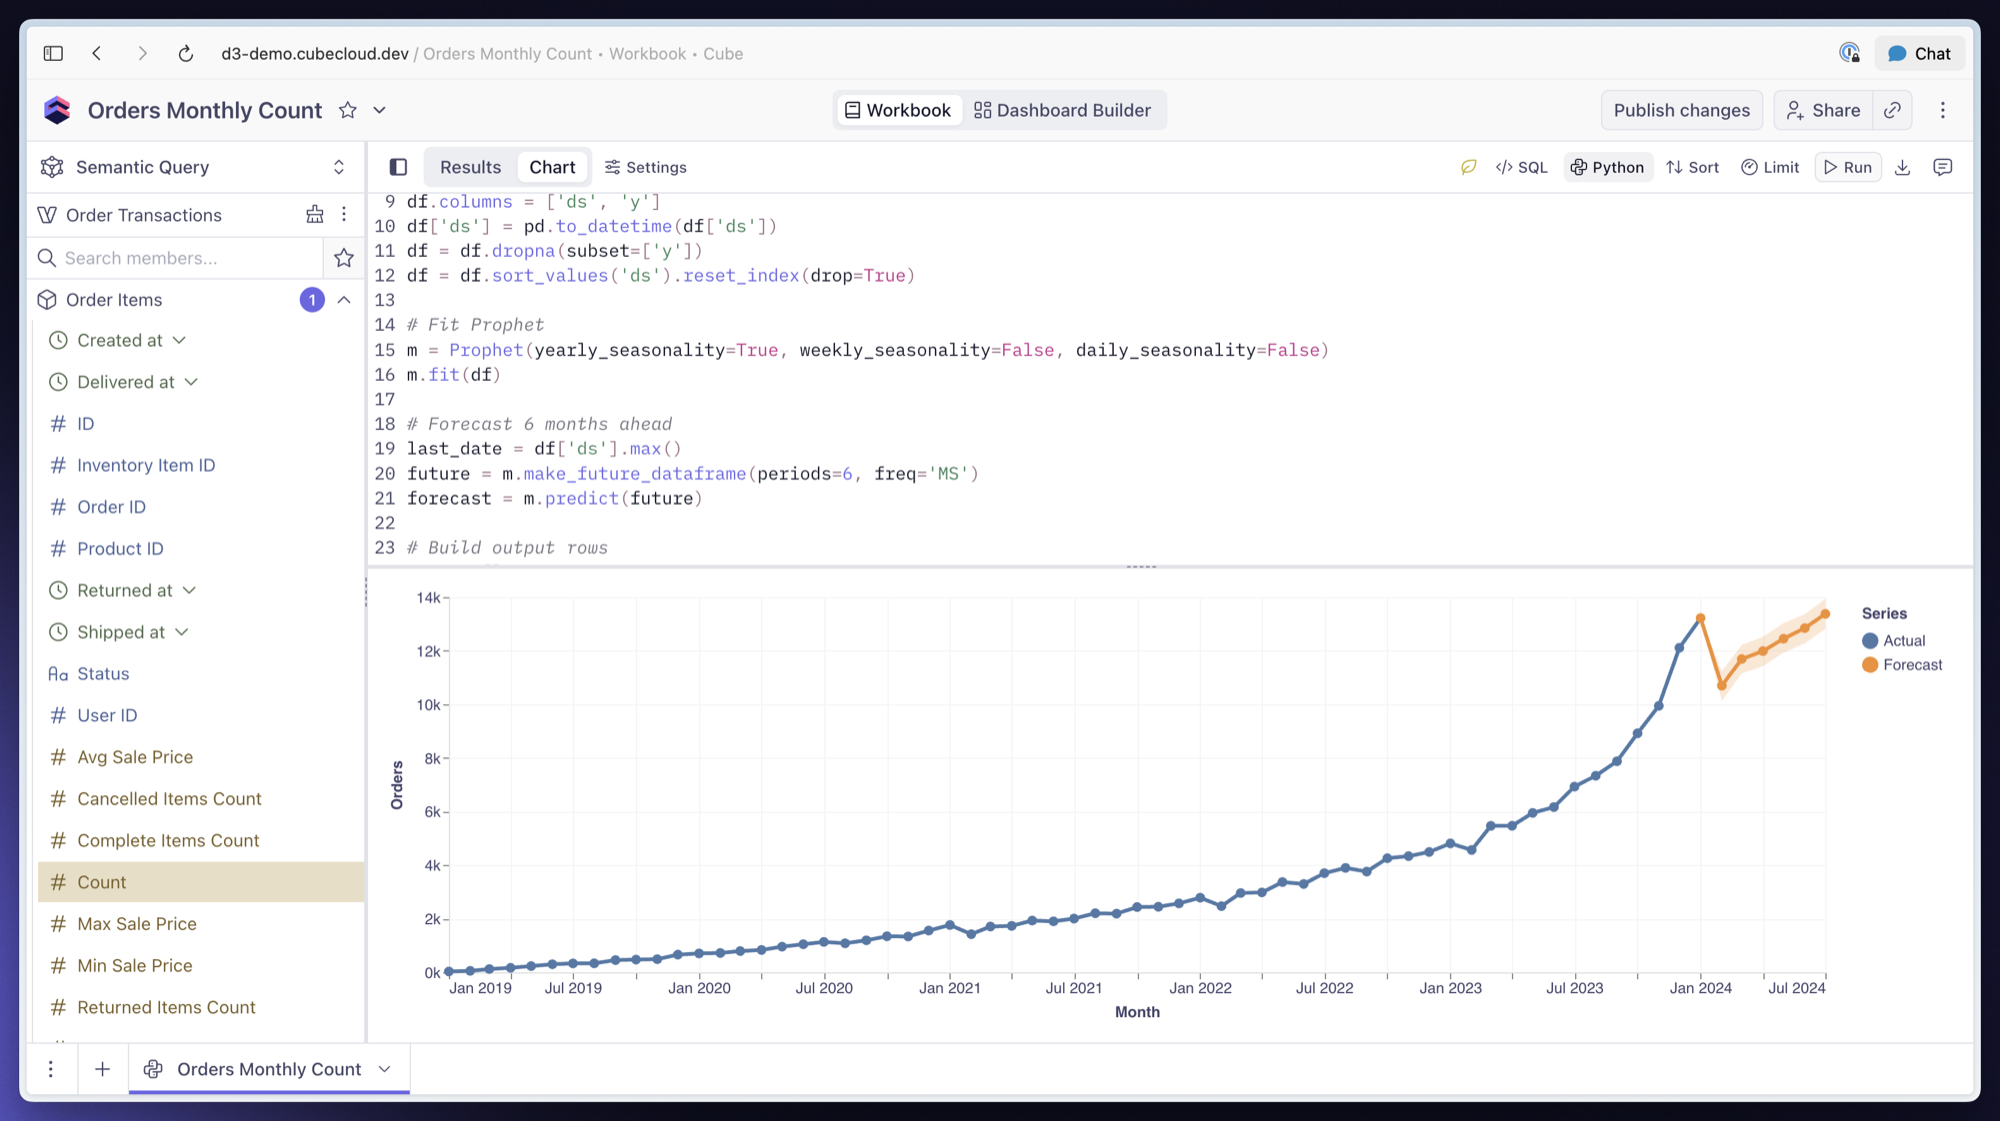
Task: Expand Delivered at granularity options
Action: (191, 382)
